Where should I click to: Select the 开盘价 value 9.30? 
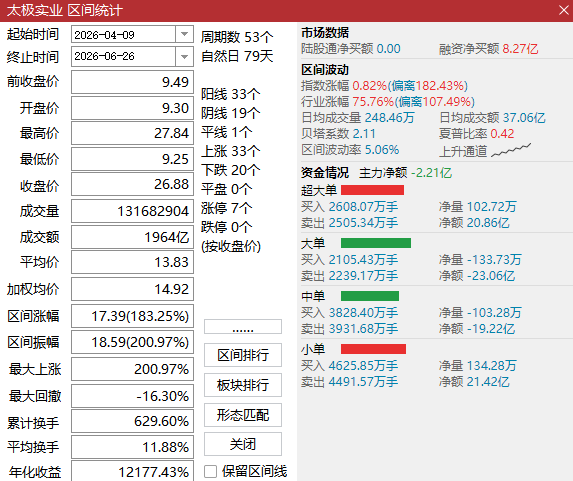tap(132, 108)
